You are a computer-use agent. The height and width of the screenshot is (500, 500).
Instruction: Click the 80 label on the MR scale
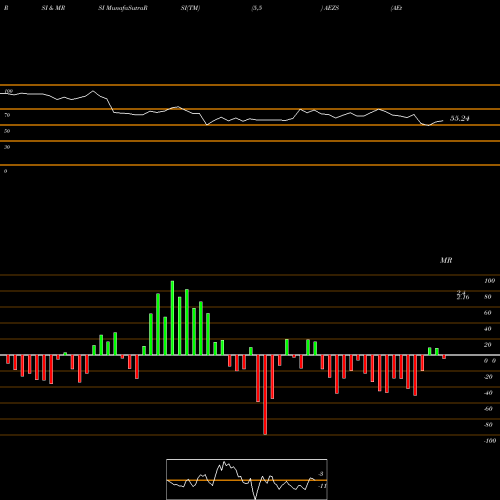tap(488, 297)
